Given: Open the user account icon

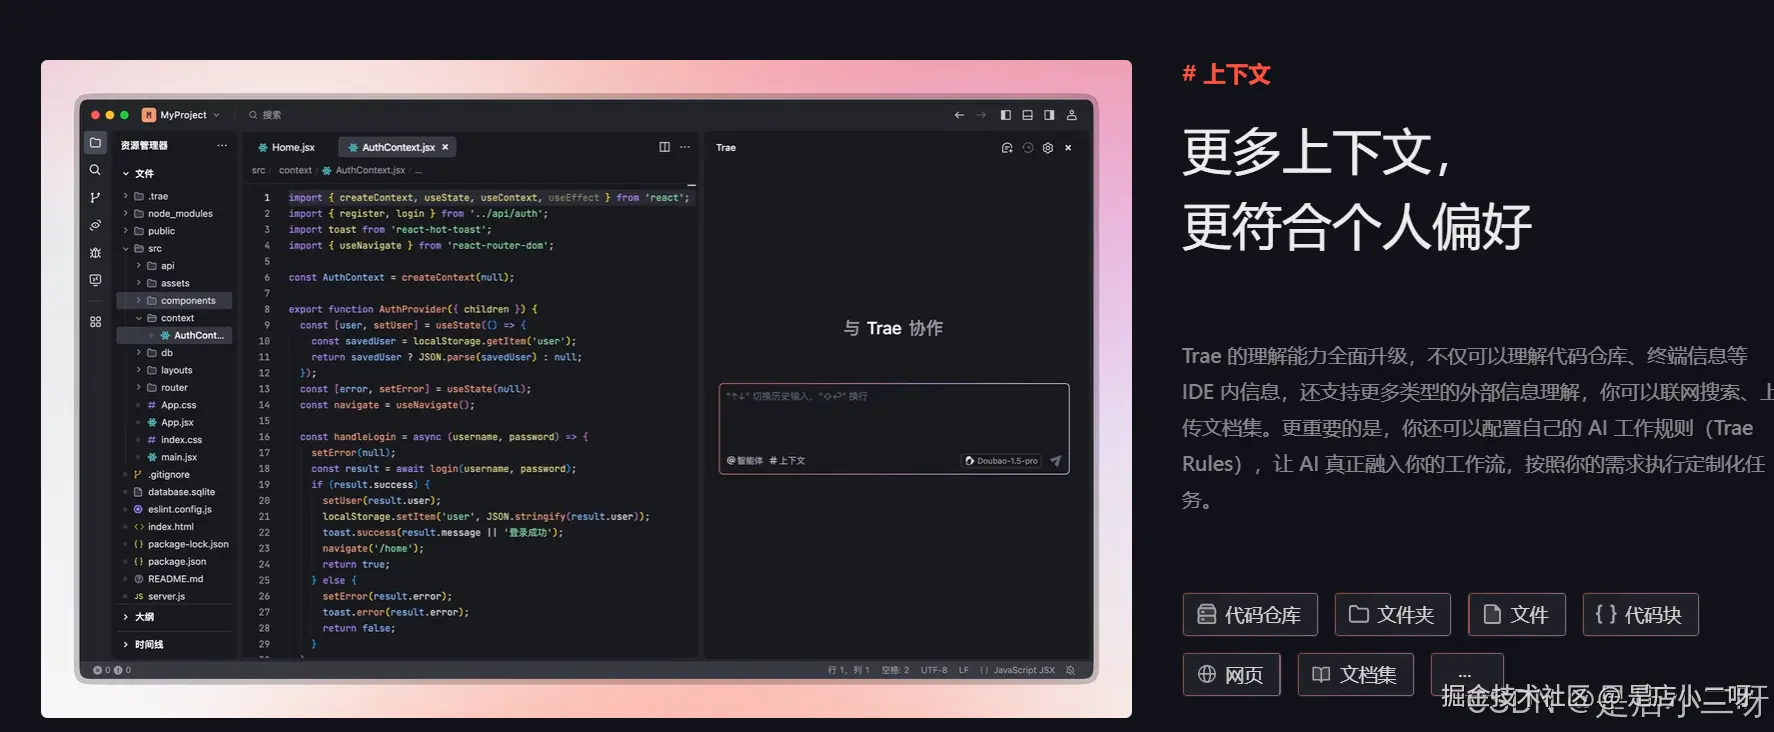Looking at the screenshot, I should pos(1071,115).
